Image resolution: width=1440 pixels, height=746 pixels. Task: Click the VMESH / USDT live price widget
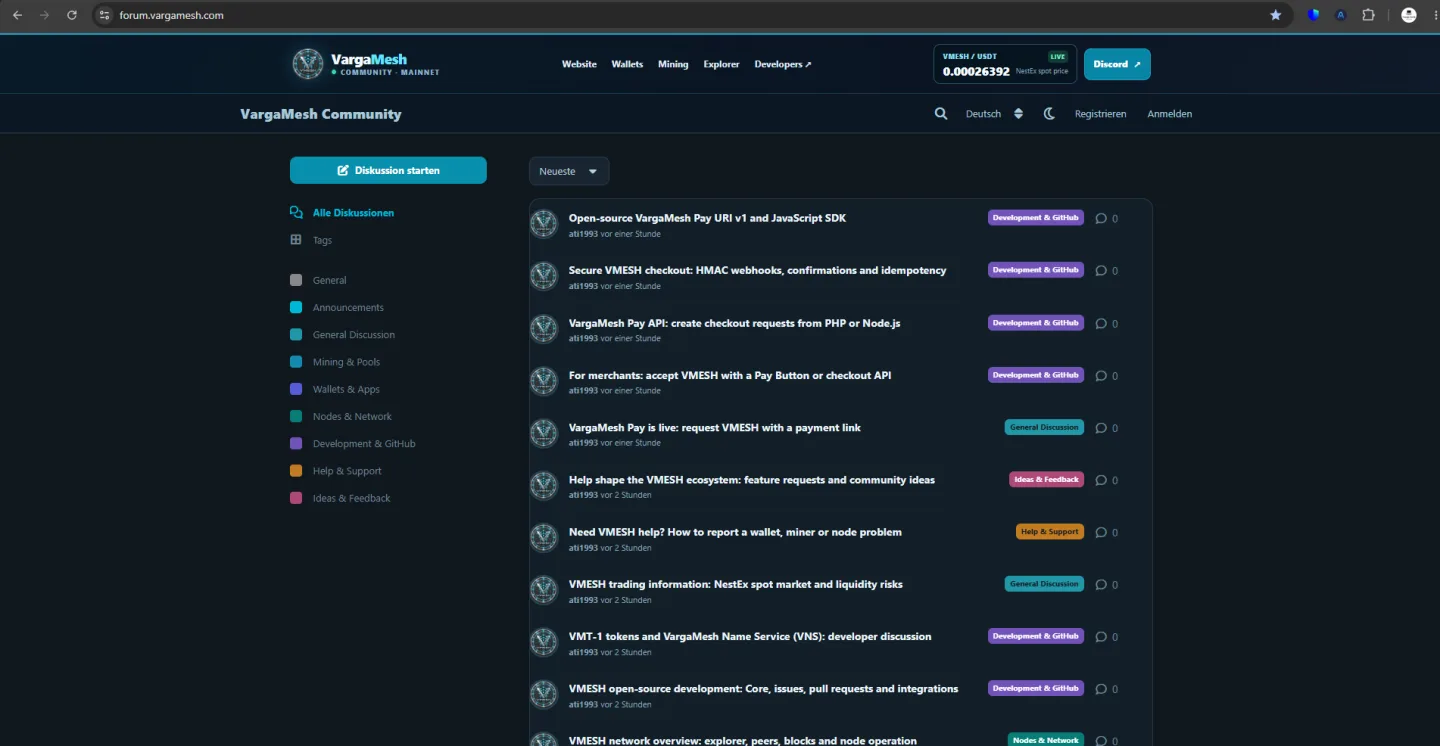pos(1005,64)
